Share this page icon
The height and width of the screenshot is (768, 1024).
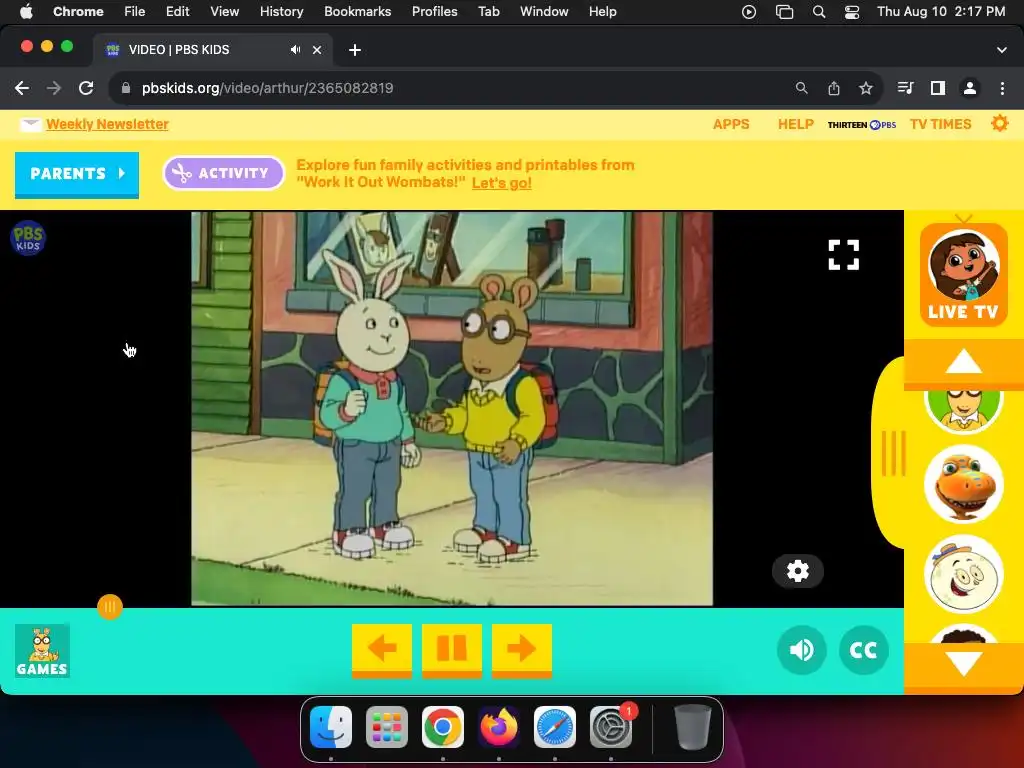point(833,88)
